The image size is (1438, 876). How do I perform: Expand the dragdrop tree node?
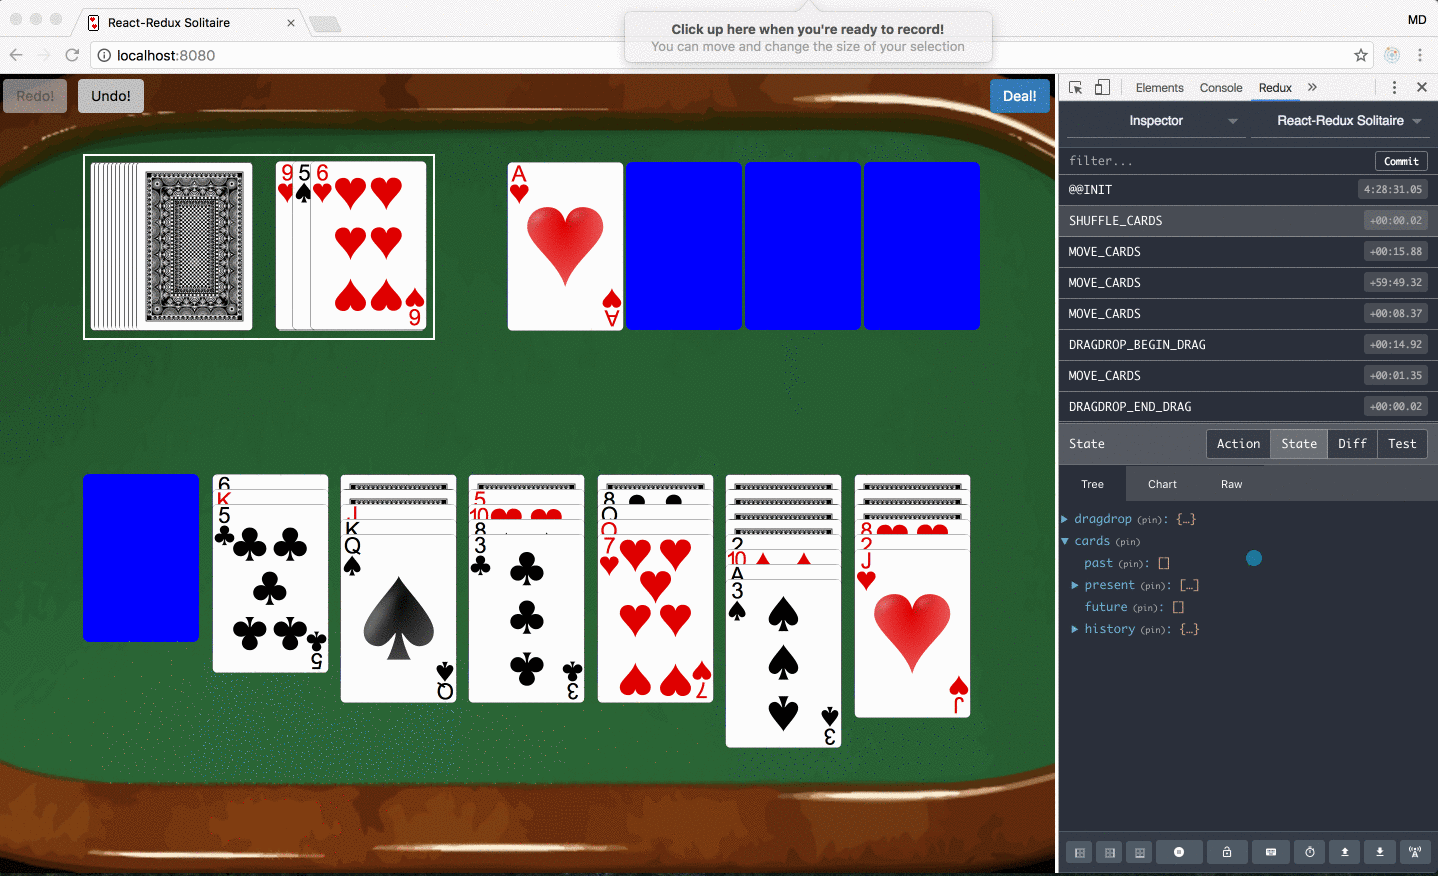click(x=1065, y=519)
